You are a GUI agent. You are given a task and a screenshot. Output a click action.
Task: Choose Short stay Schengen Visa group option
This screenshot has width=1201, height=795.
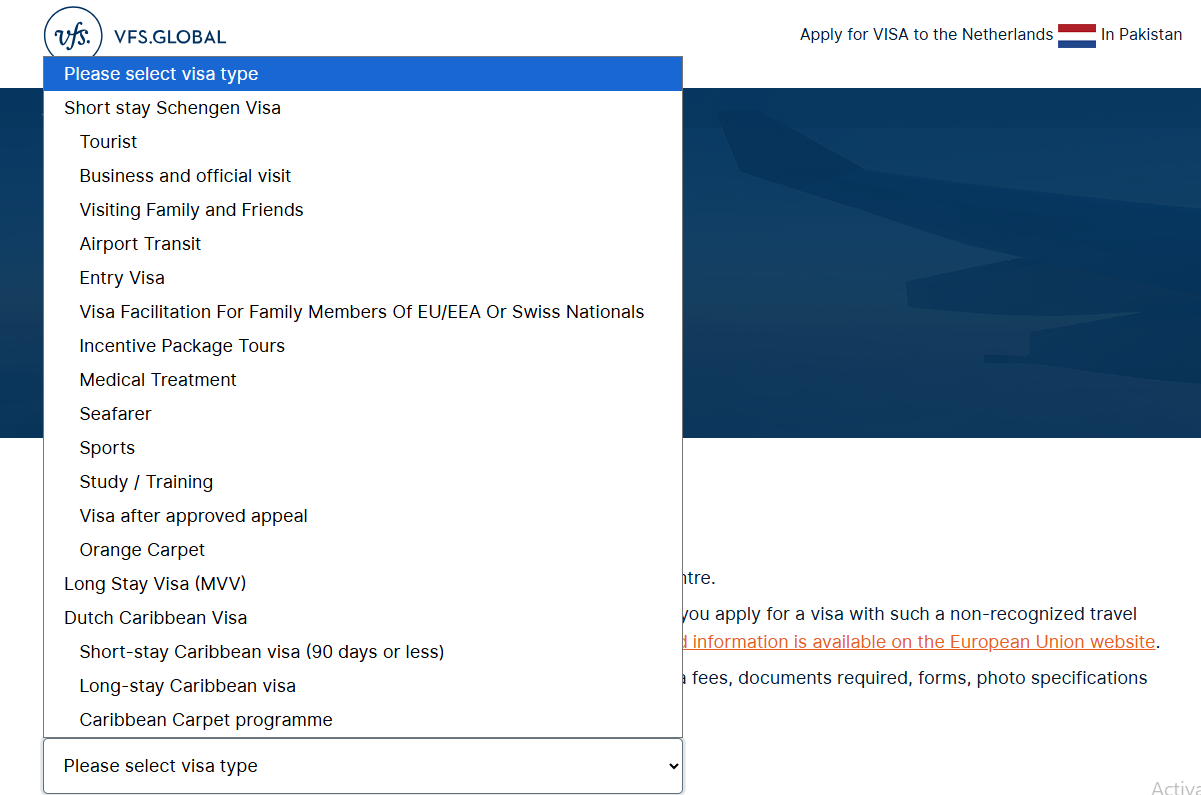363,108
